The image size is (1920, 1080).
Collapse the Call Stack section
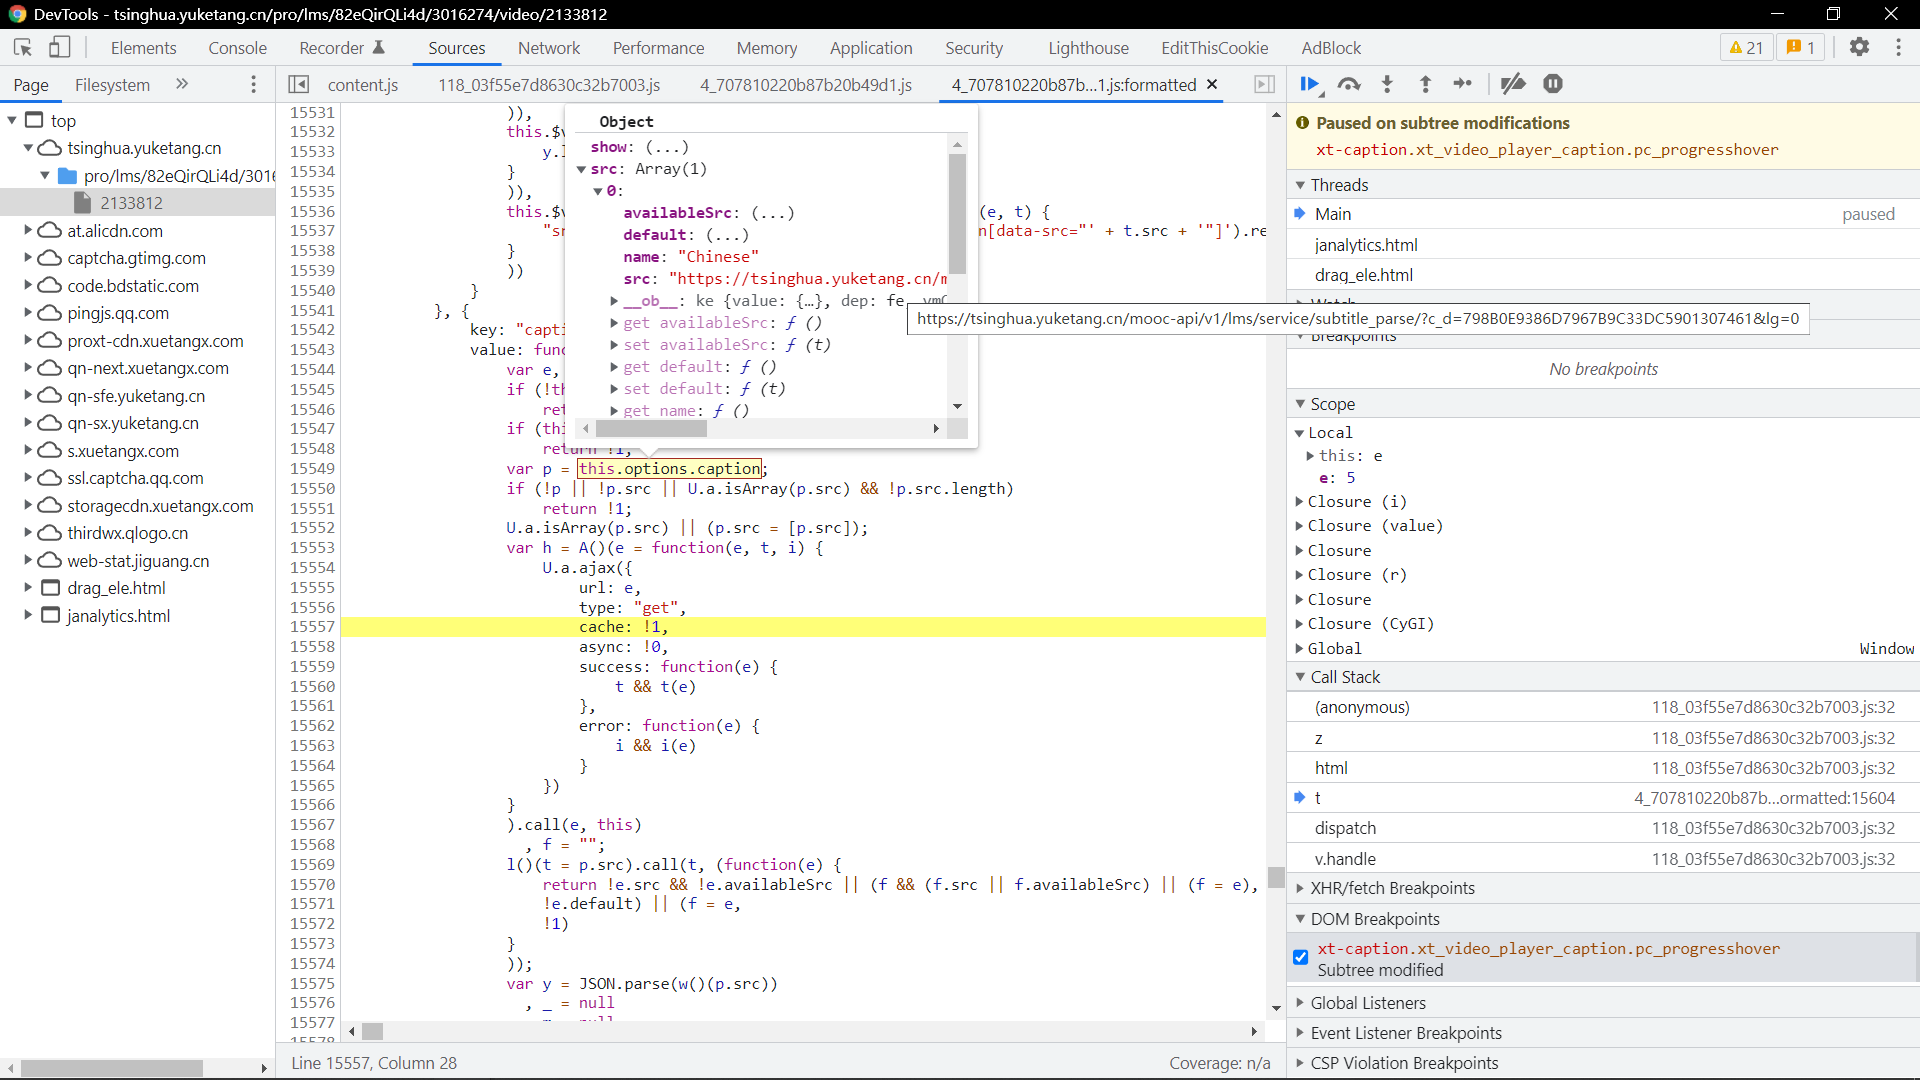(1345, 677)
